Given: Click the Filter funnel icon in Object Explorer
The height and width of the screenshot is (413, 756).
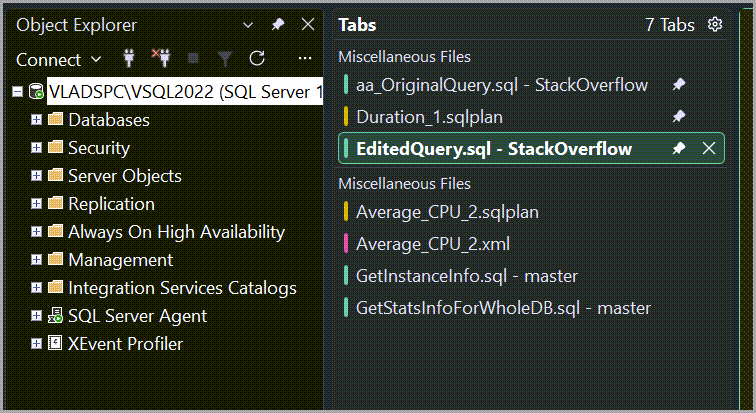Looking at the screenshot, I should point(225,59).
